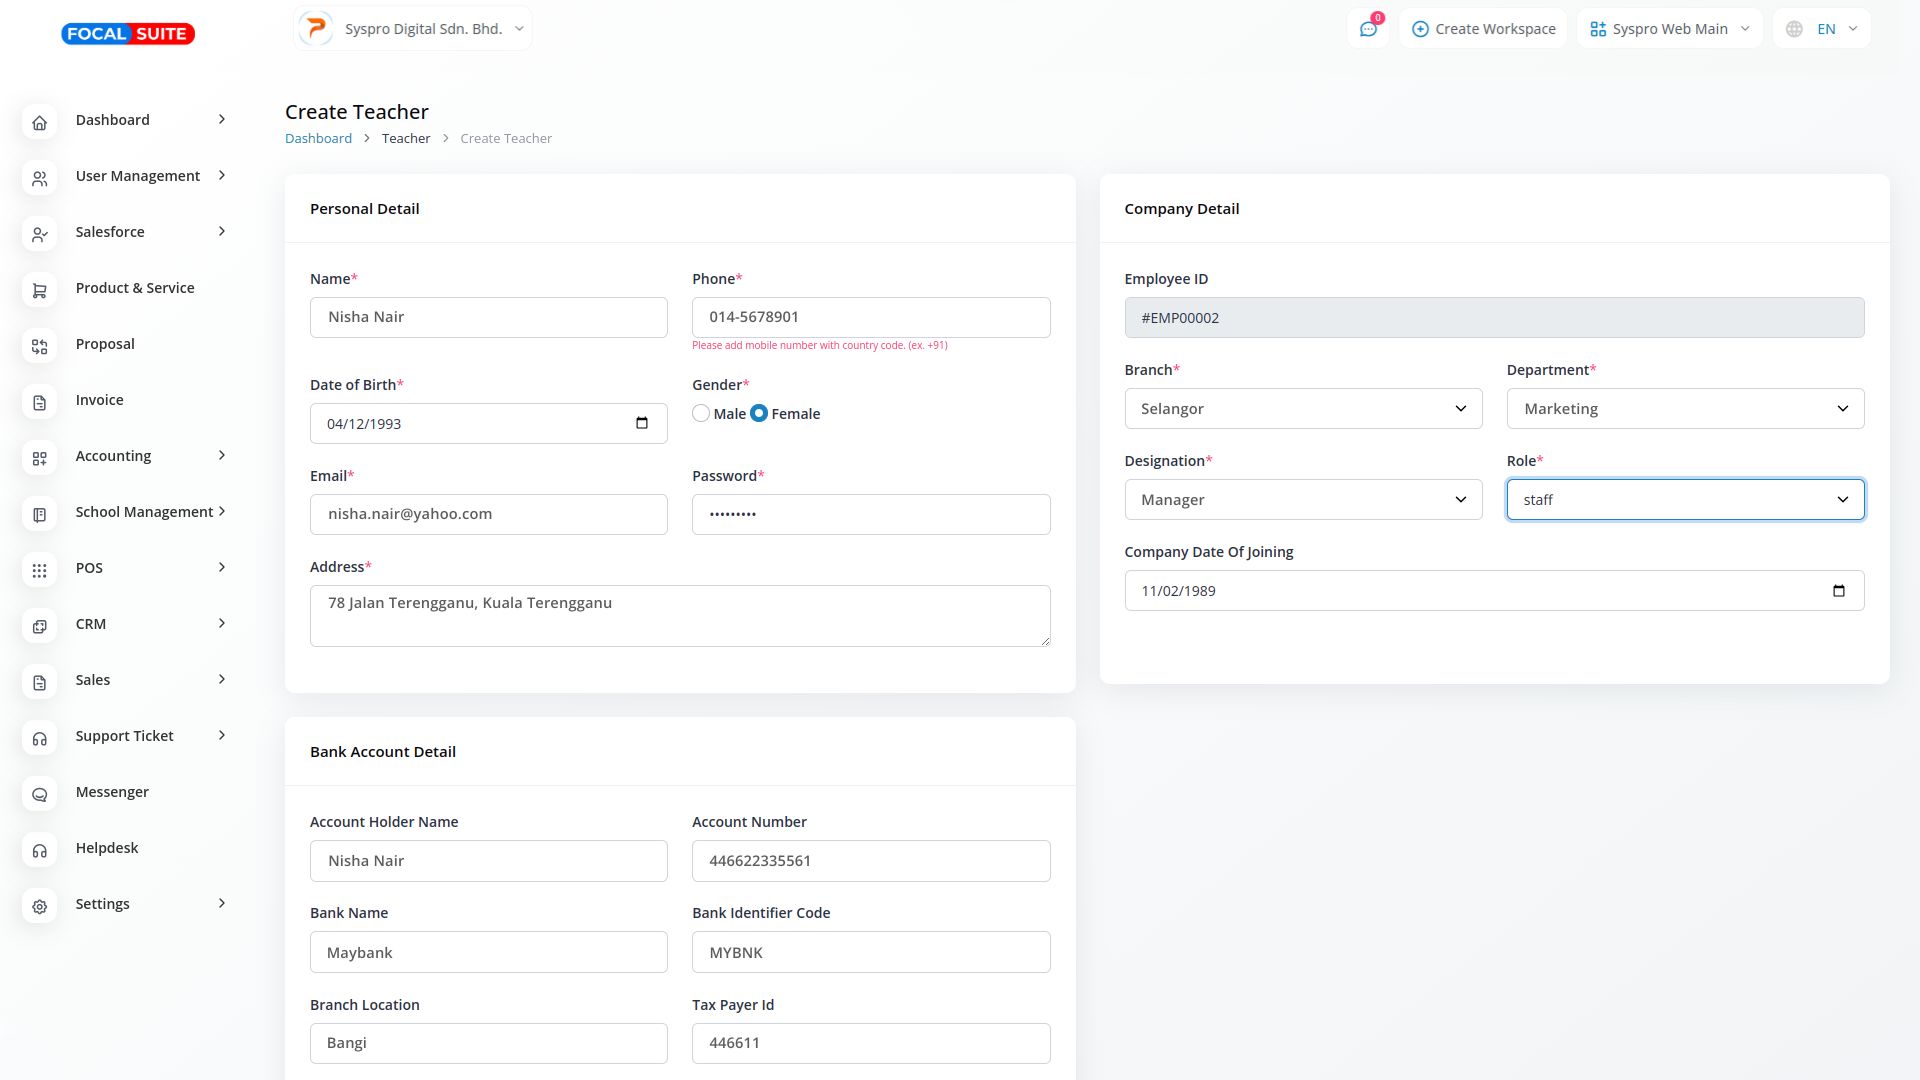The height and width of the screenshot is (1080, 1920).
Task: Select the Male gender radio button
Action: (701, 413)
